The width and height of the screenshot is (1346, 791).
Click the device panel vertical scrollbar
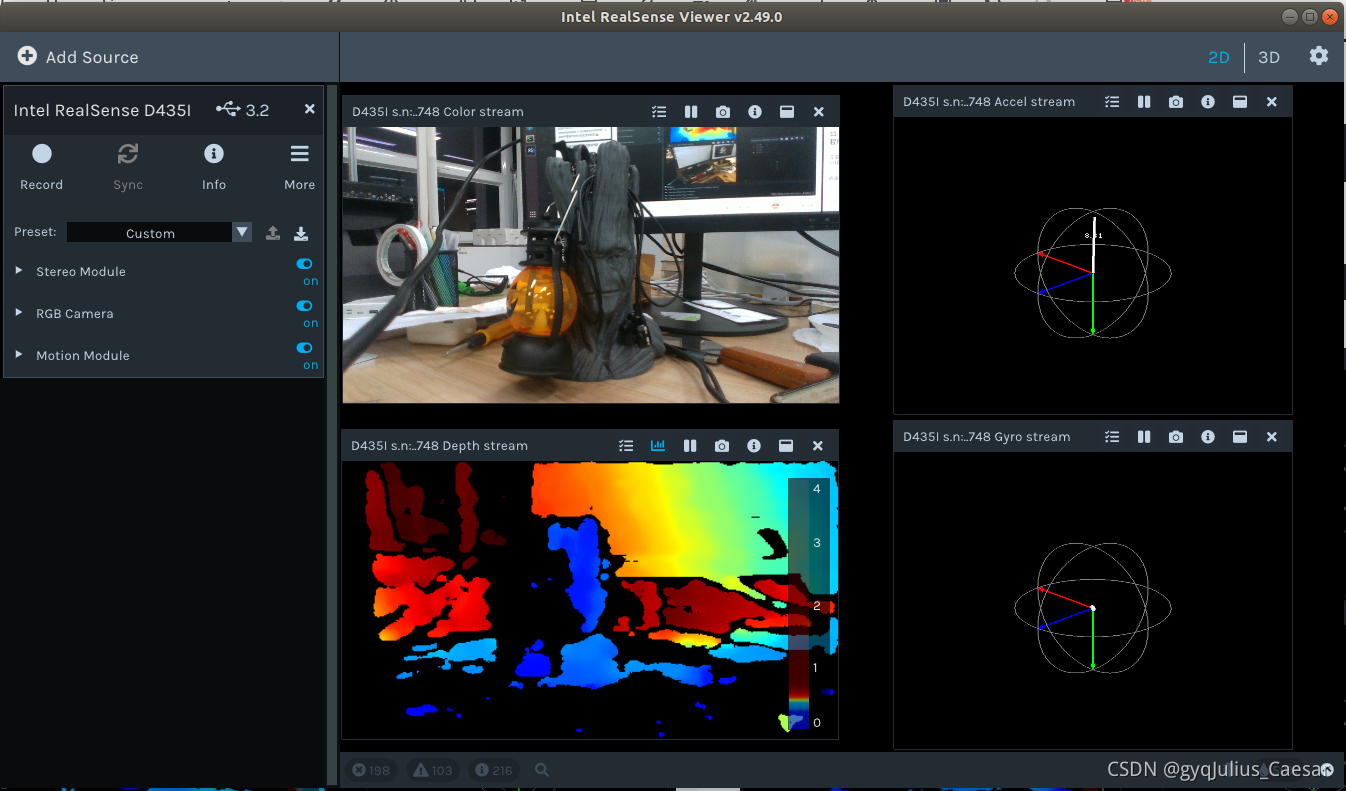(332, 435)
